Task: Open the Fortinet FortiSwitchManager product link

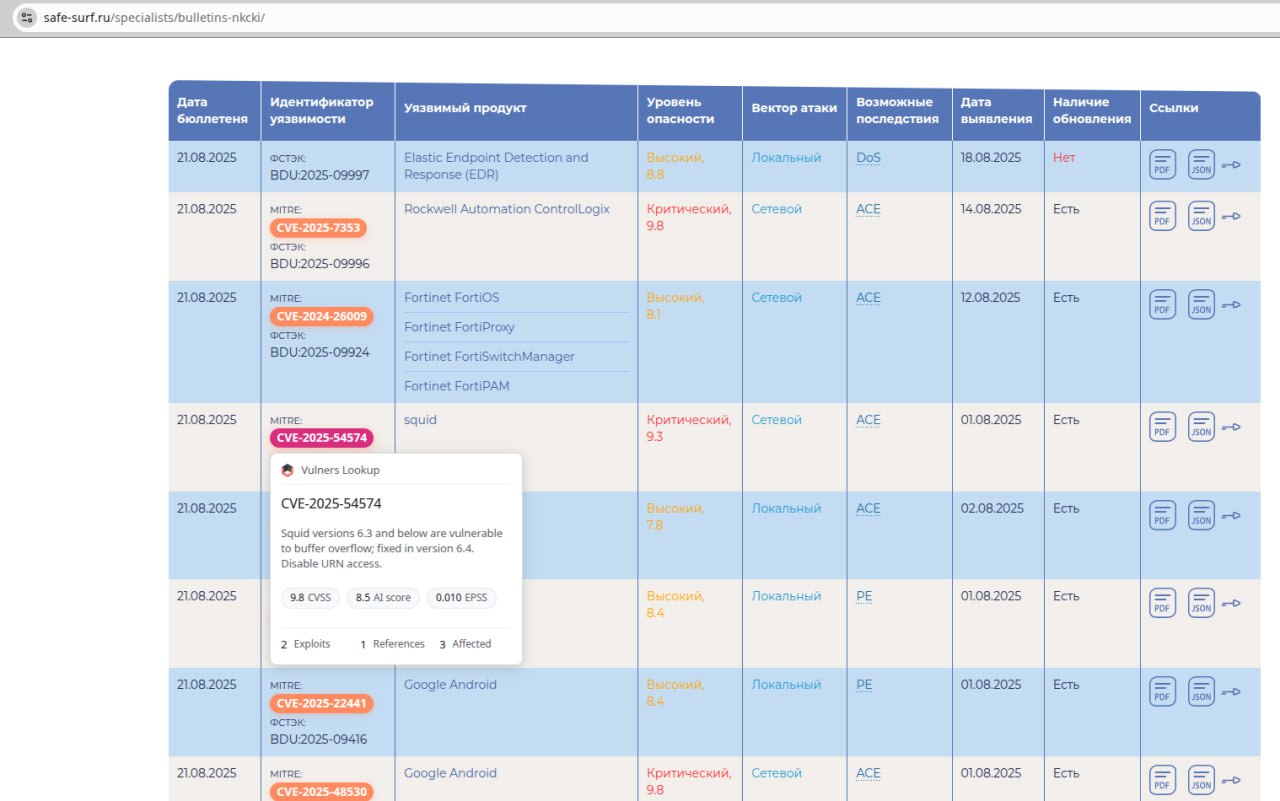Action: pyautogui.click(x=489, y=357)
